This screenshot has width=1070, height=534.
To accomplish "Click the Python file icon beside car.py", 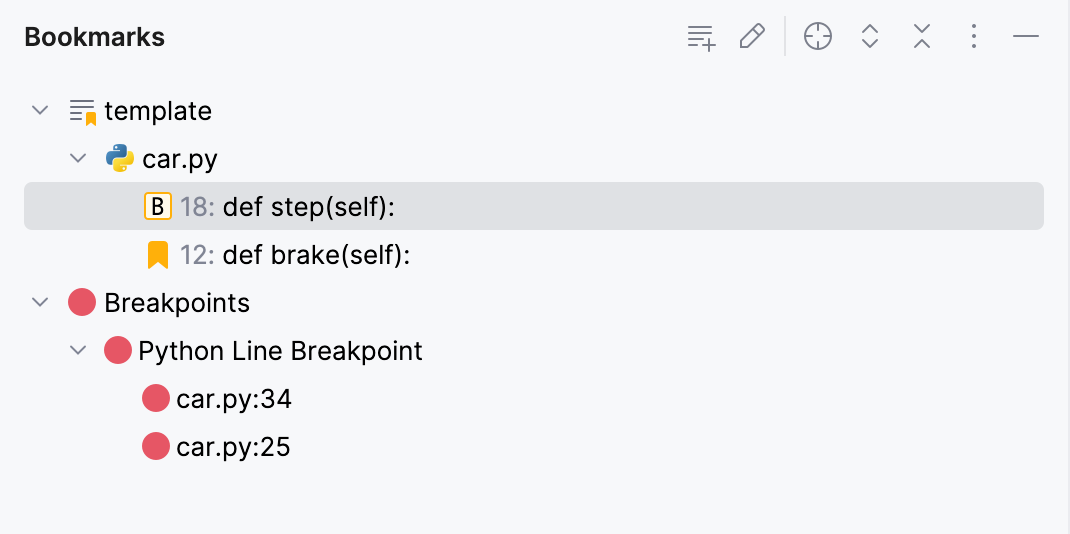I will [120, 159].
